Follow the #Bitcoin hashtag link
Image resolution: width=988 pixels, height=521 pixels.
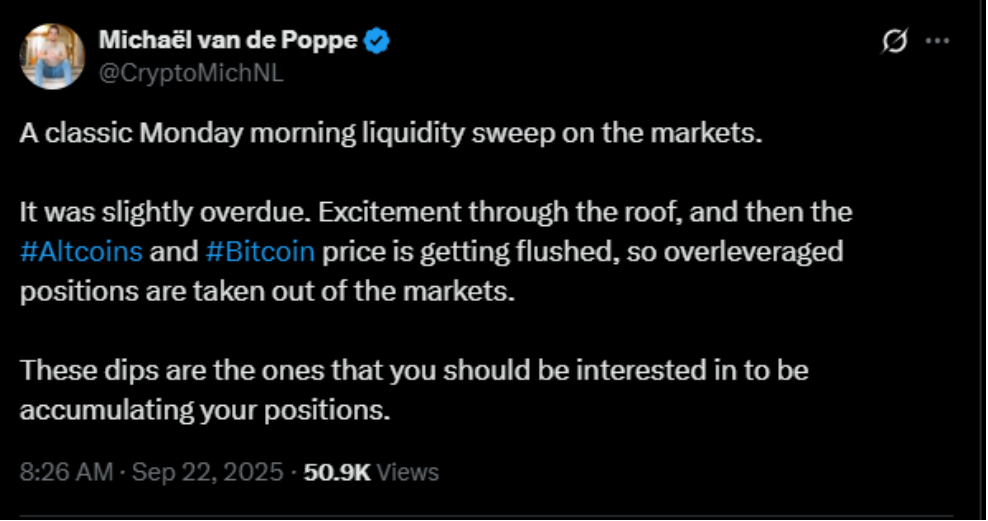click(261, 251)
